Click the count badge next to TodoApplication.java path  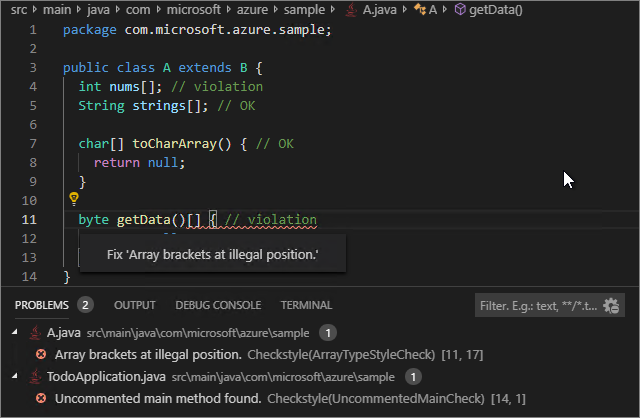click(x=413, y=376)
